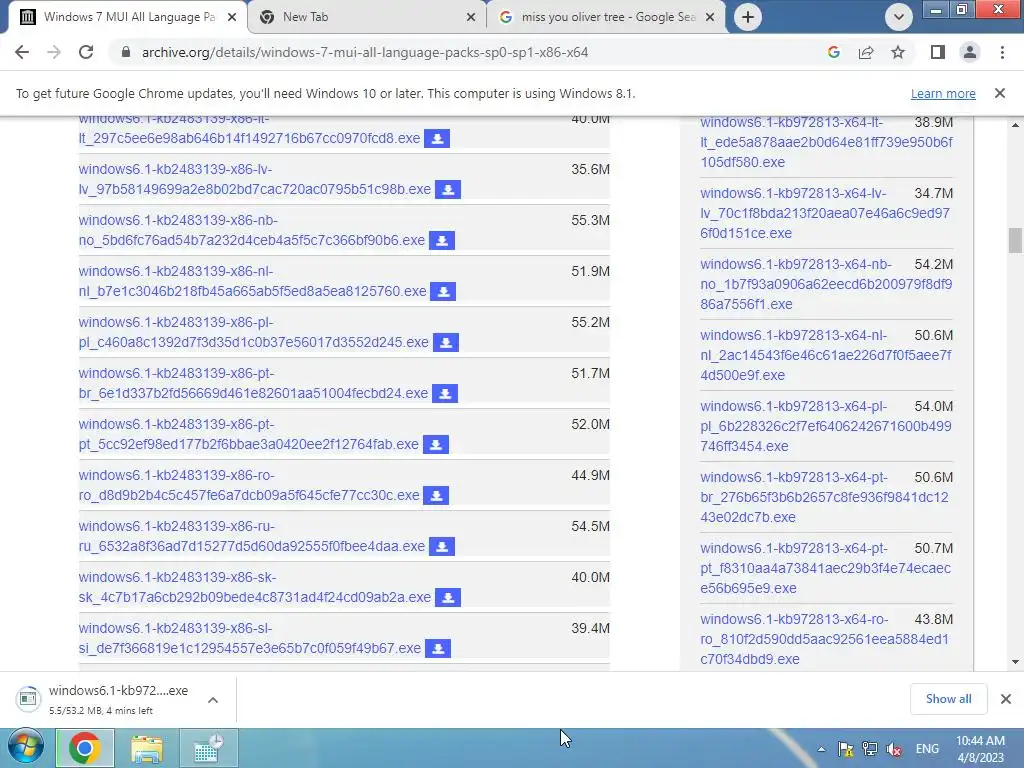This screenshot has height=768, width=1024.
Task: Open the scheduler app in taskbar
Action: pos(208,748)
